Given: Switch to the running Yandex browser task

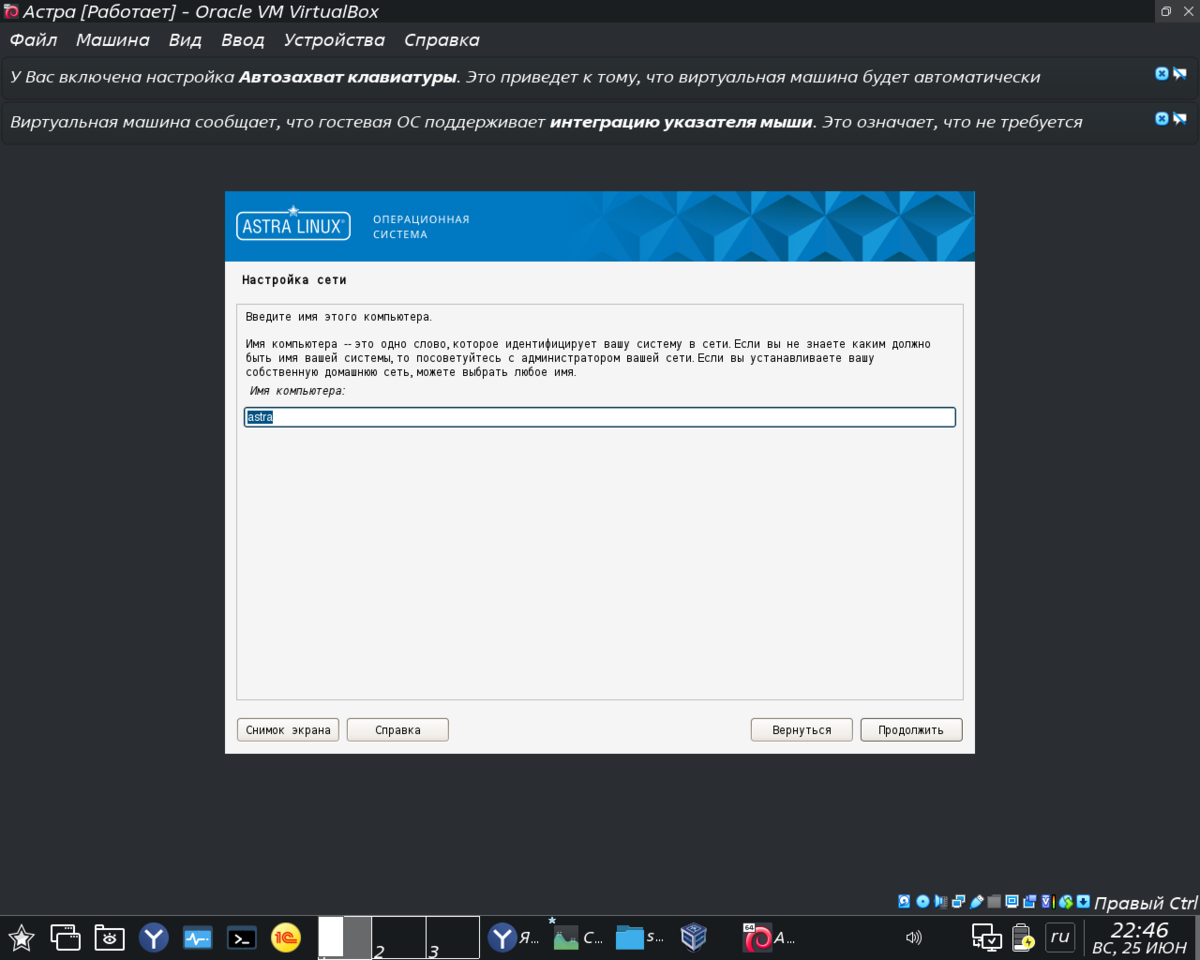Looking at the screenshot, I should point(514,937).
